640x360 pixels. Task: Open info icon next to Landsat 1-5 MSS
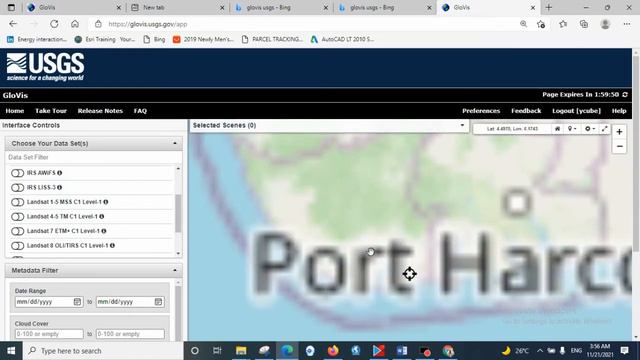[106, 202]
